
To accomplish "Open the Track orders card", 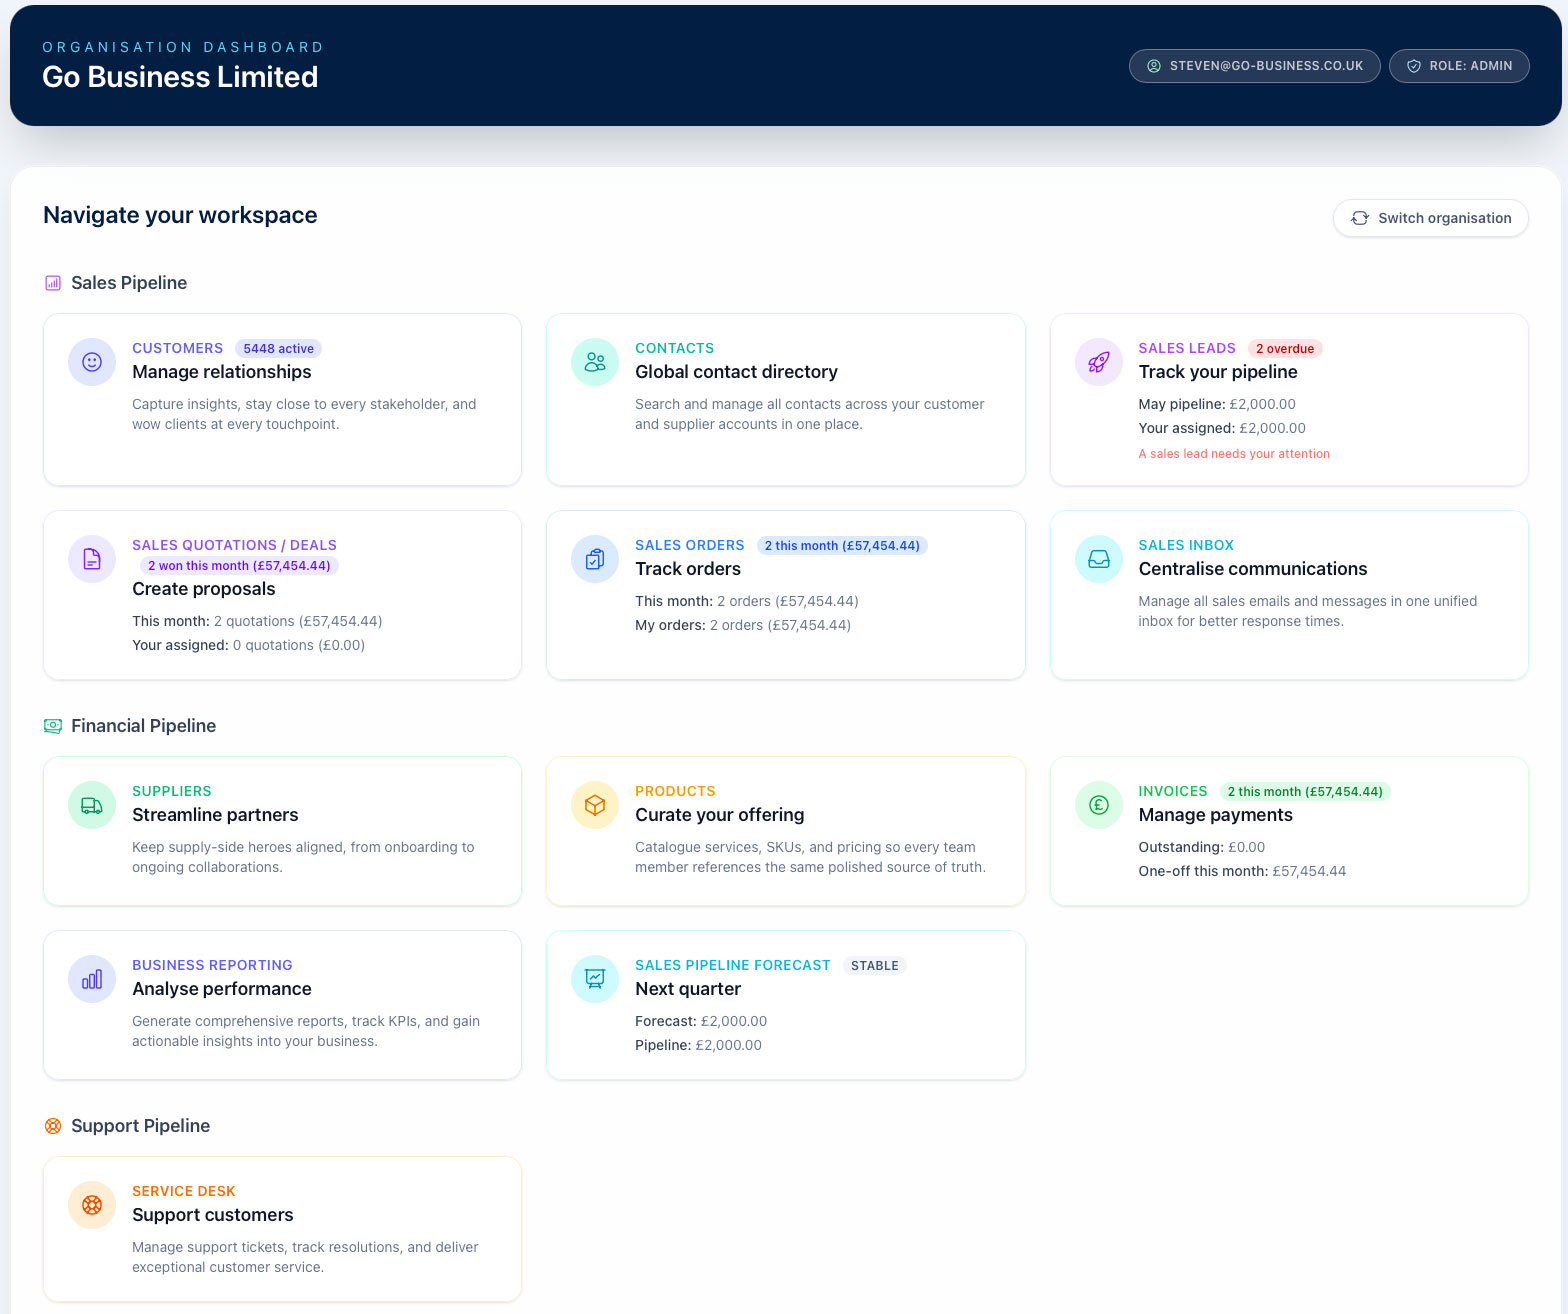I will point(785,595).
